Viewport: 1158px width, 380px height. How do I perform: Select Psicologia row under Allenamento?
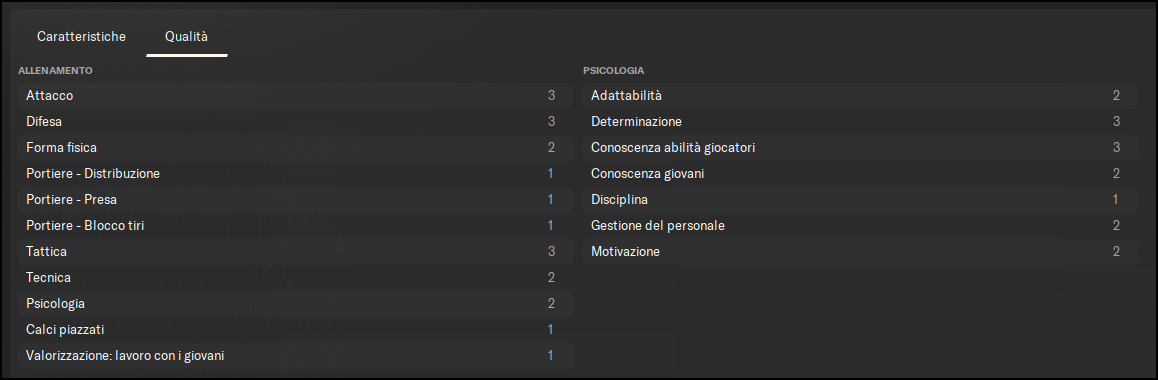pyautogui.click(x=295, y=304)
